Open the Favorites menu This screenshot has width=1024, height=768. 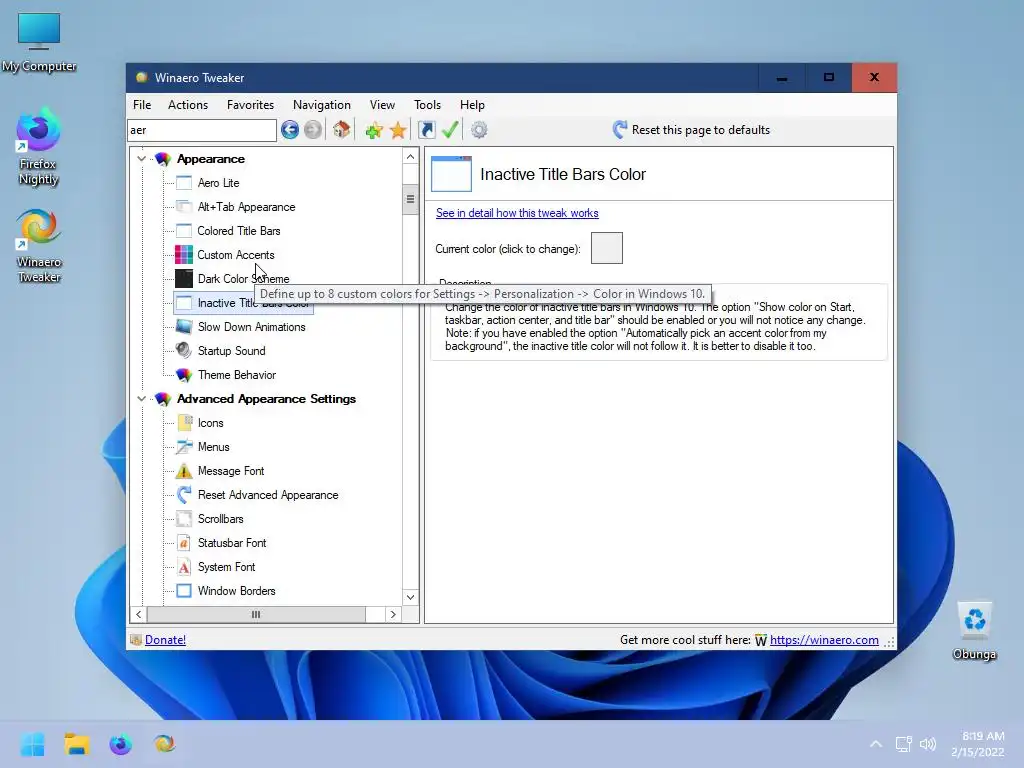250,105
